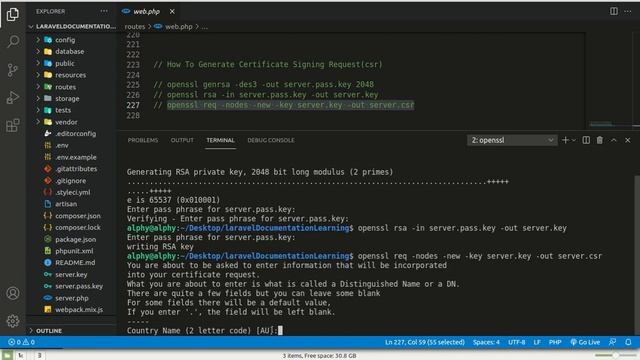Click web.php in the breadcrumb

pos(178,27)
